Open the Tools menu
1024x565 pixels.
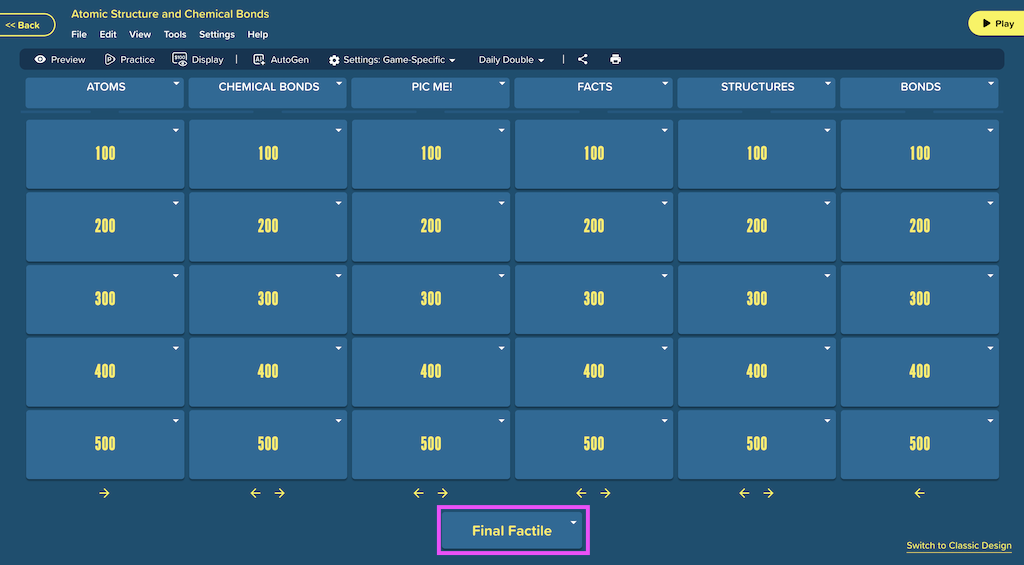(174, 35)
